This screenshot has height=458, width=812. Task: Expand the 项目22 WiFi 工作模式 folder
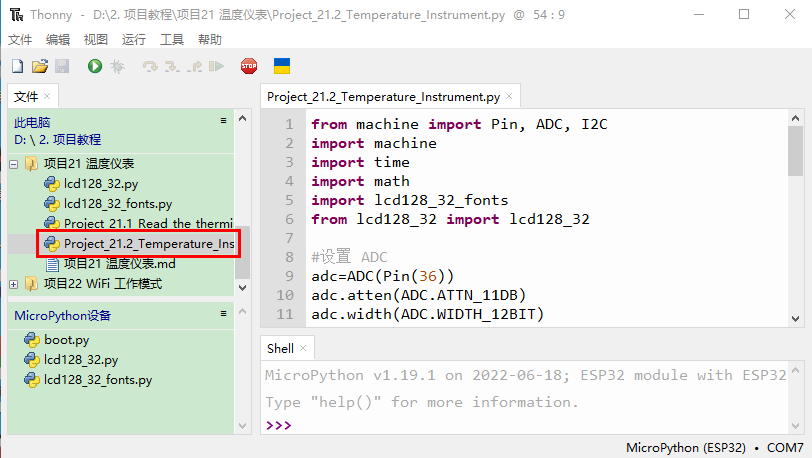(x=14, y=284)
